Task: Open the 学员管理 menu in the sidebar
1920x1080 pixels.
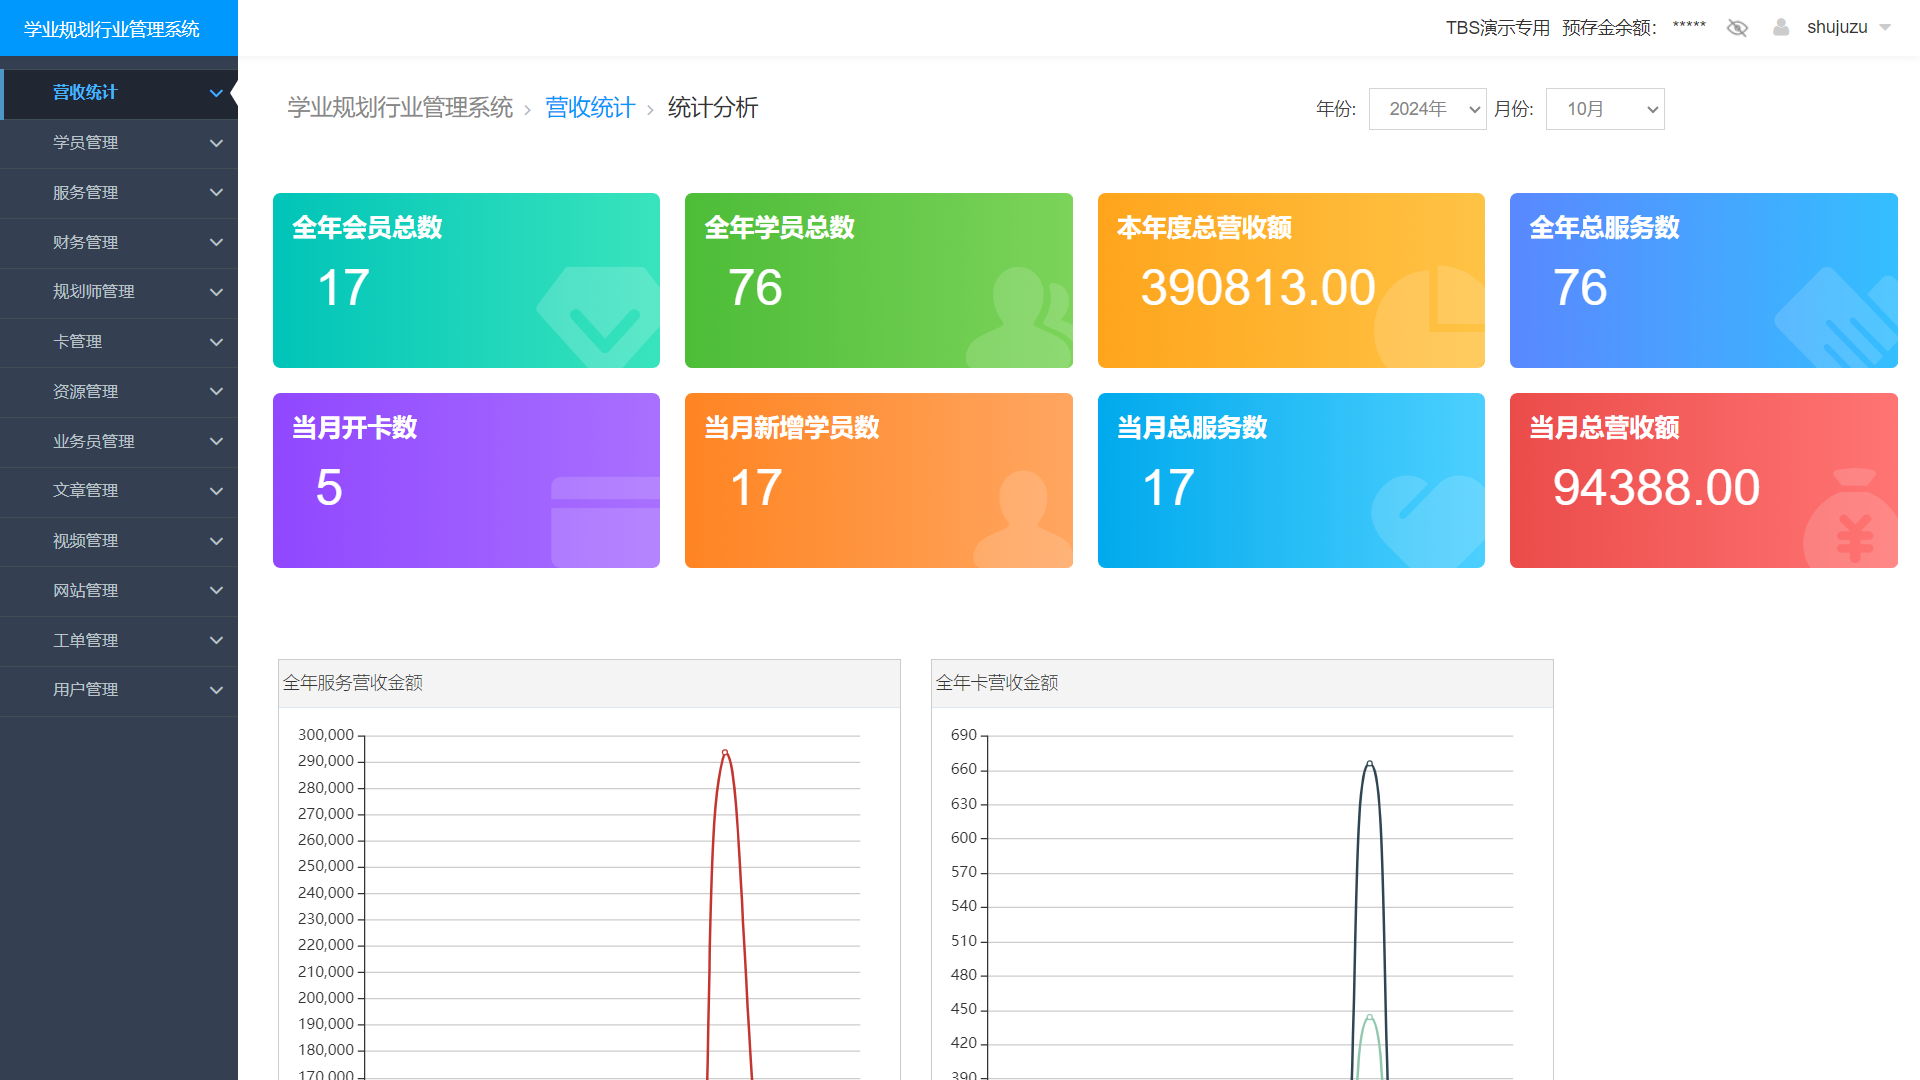Action: pyautogui.click(x=119, y=143)
